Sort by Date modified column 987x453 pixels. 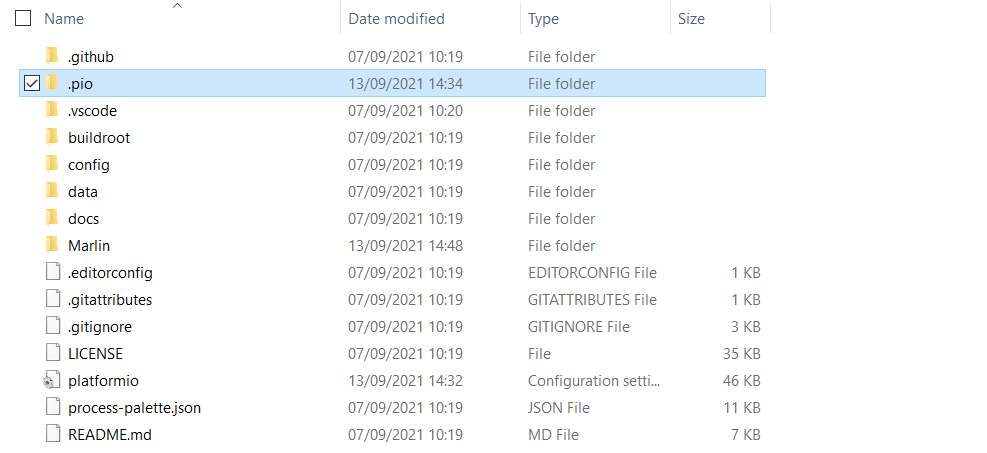[x=396, y=19]
